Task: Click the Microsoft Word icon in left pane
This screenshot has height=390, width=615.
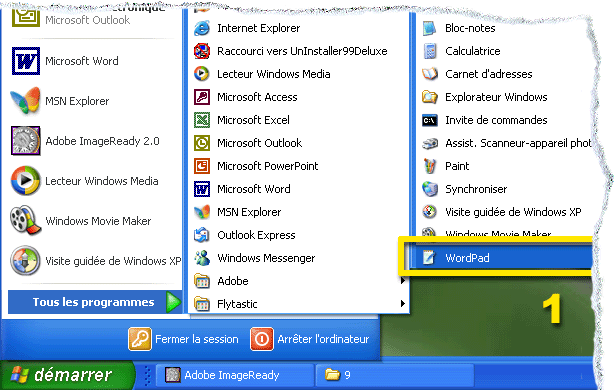Action: point(25,61)
